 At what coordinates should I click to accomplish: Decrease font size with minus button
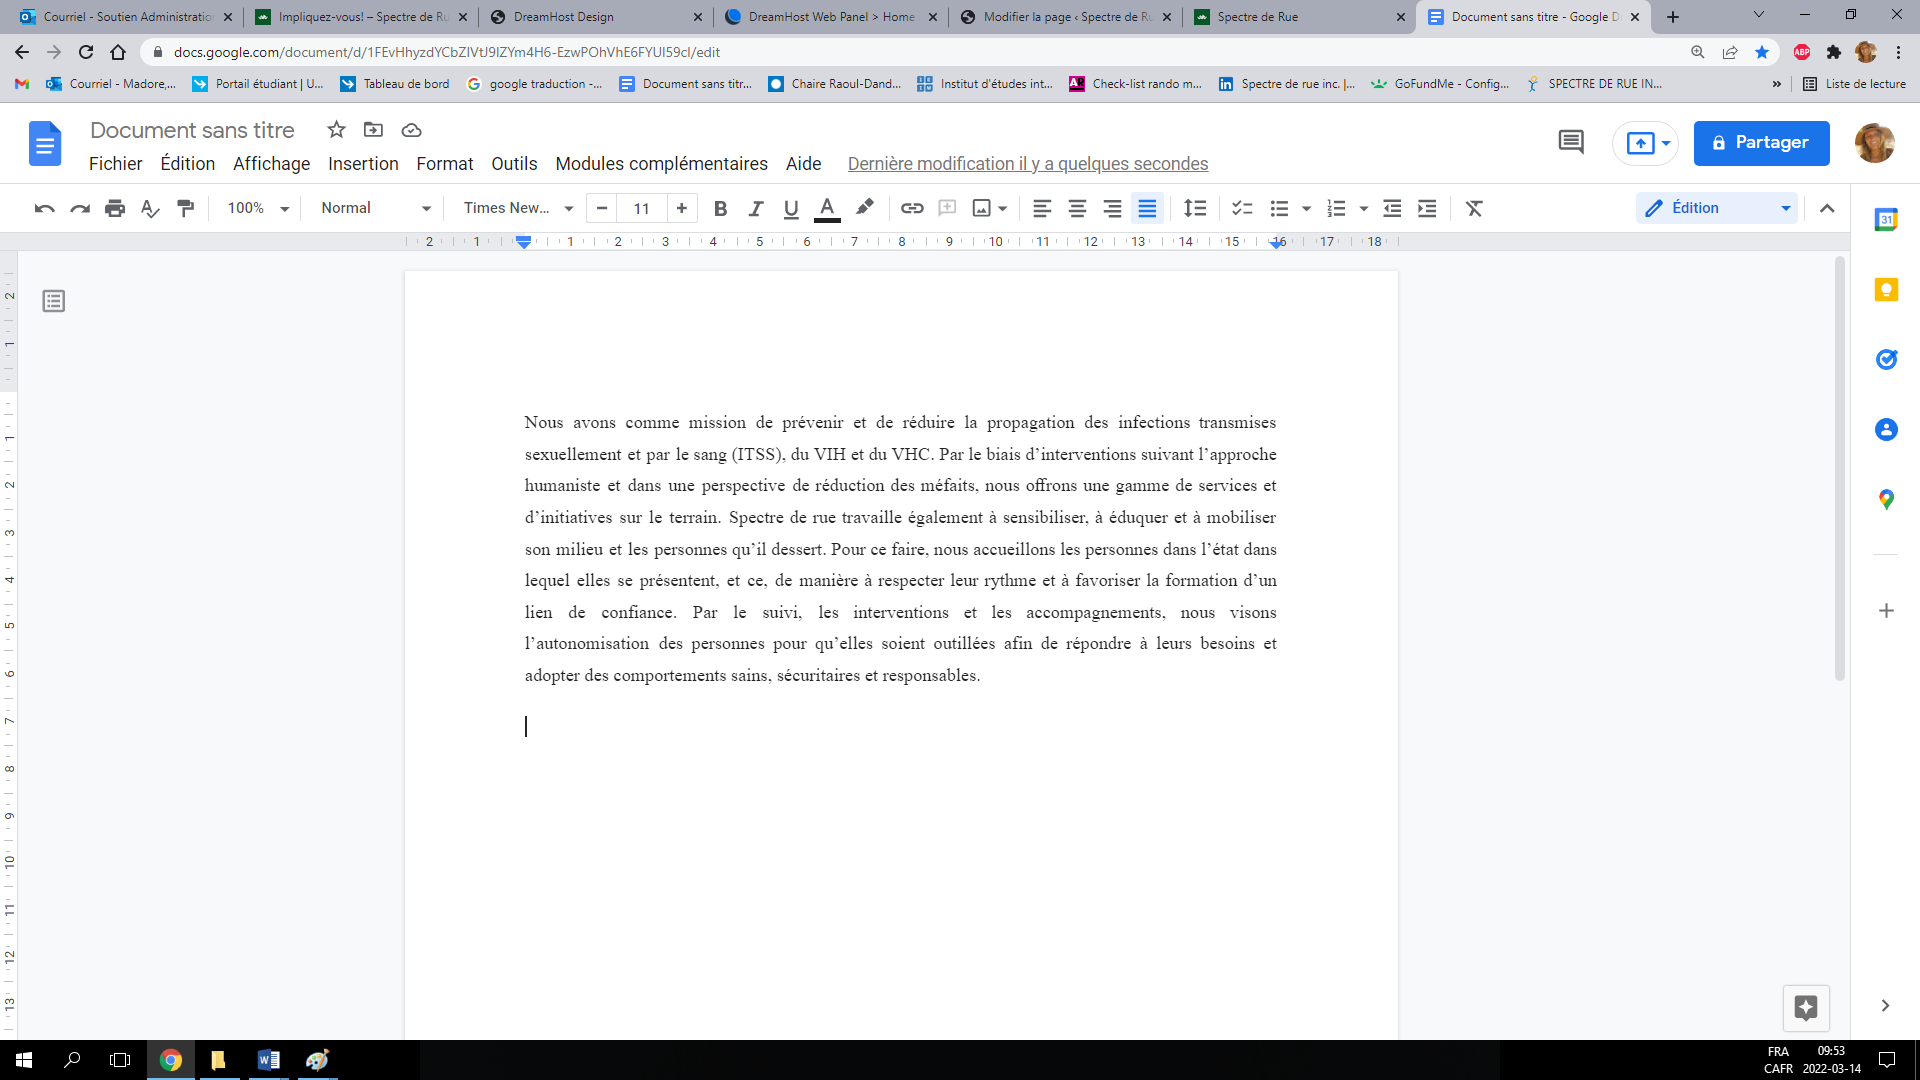(602, 208)
